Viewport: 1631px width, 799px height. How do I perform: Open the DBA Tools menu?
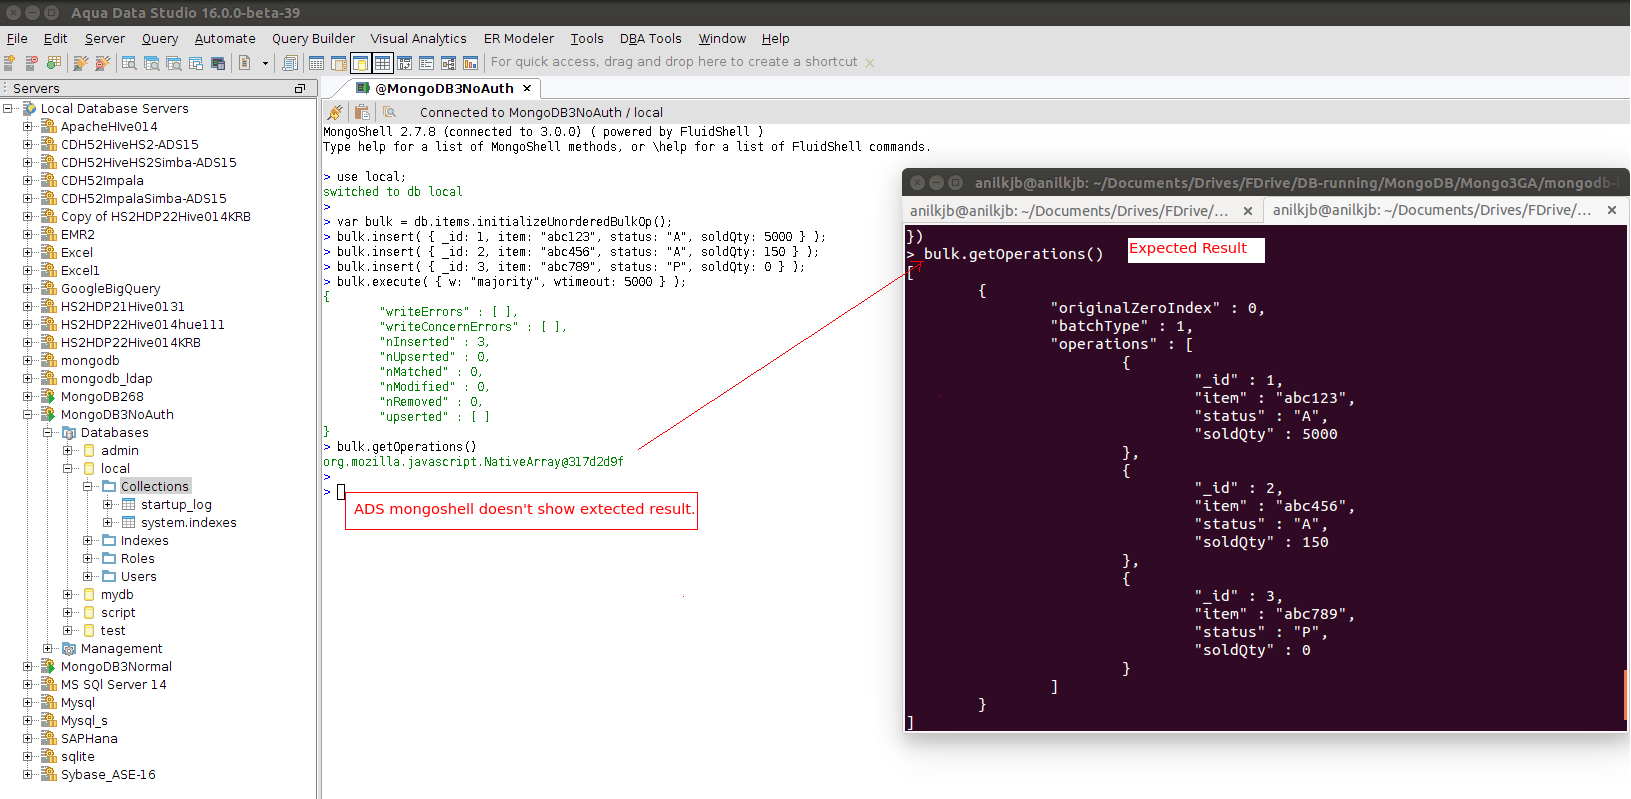click(x=650, y=39)
